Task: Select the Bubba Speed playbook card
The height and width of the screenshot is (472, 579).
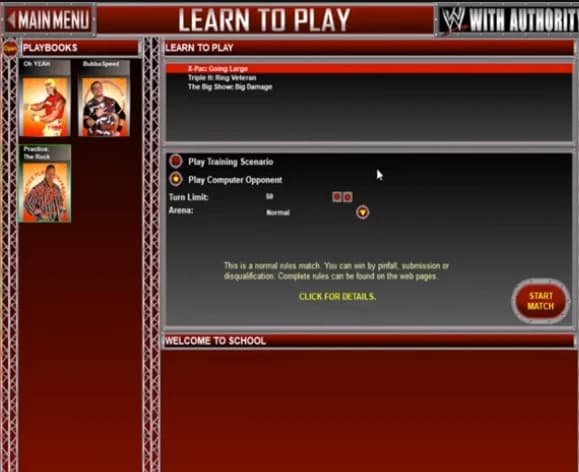Action: click(104, 98)
